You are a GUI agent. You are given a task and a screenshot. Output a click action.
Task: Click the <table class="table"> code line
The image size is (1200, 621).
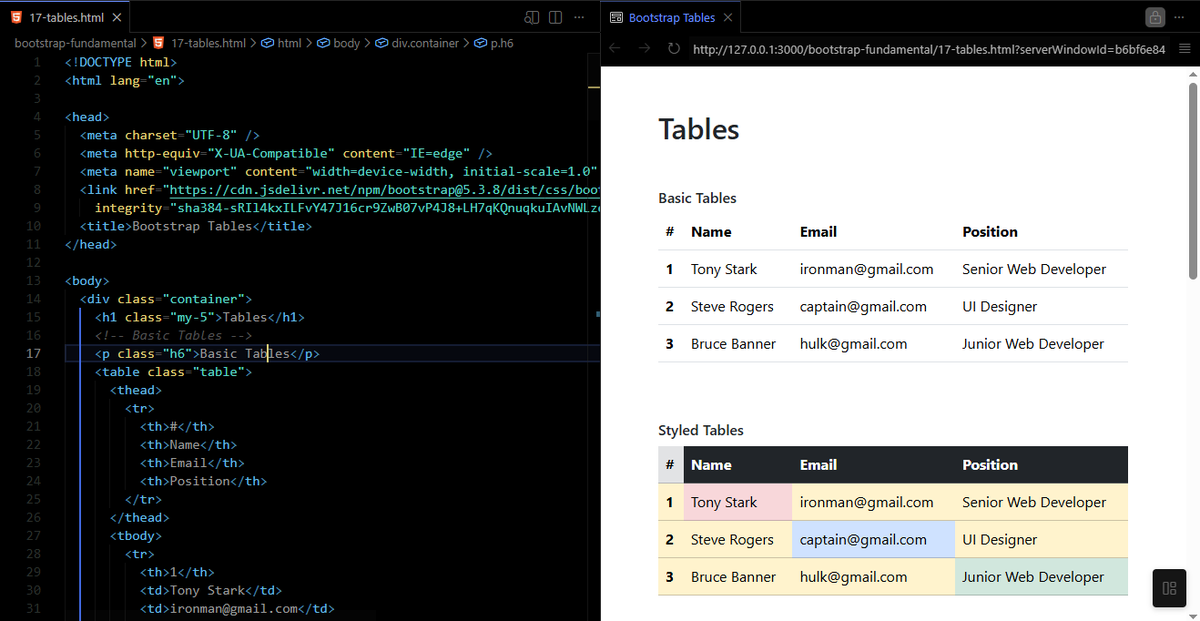174,372
